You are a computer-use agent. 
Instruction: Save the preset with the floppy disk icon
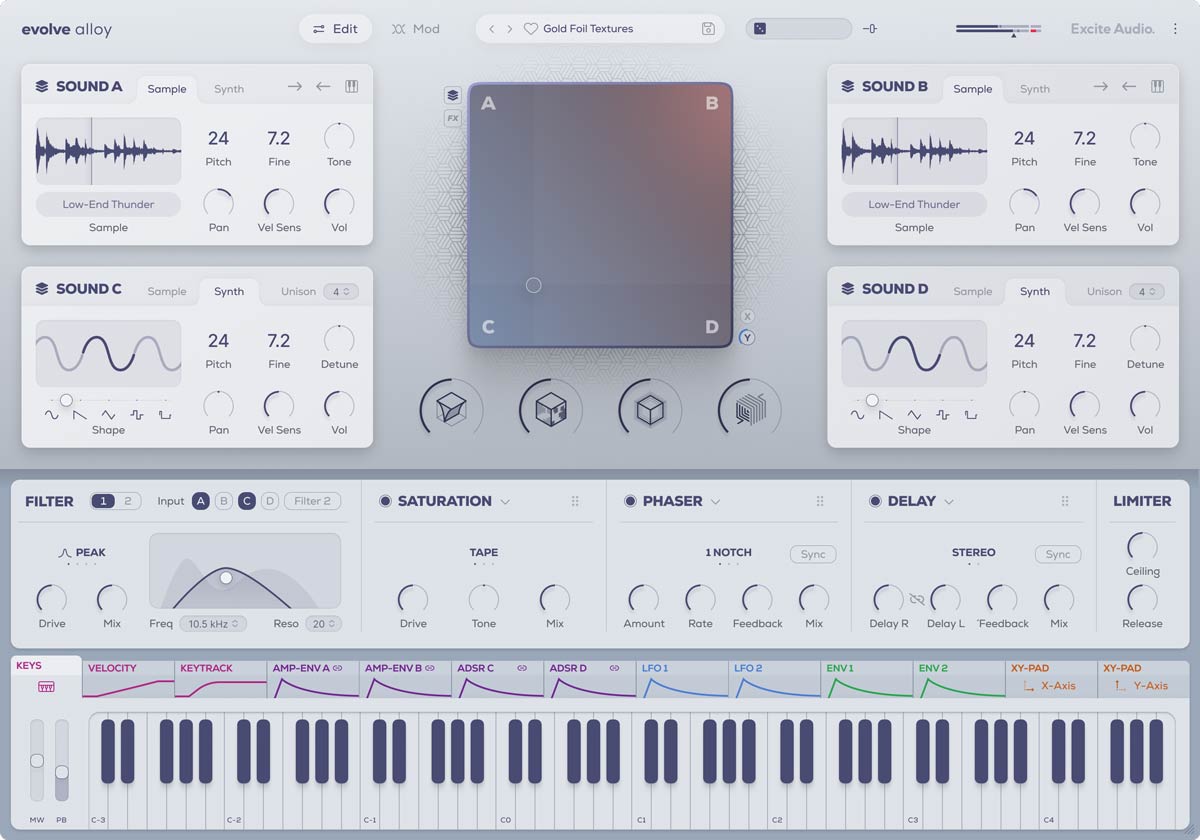pos(709,29)
